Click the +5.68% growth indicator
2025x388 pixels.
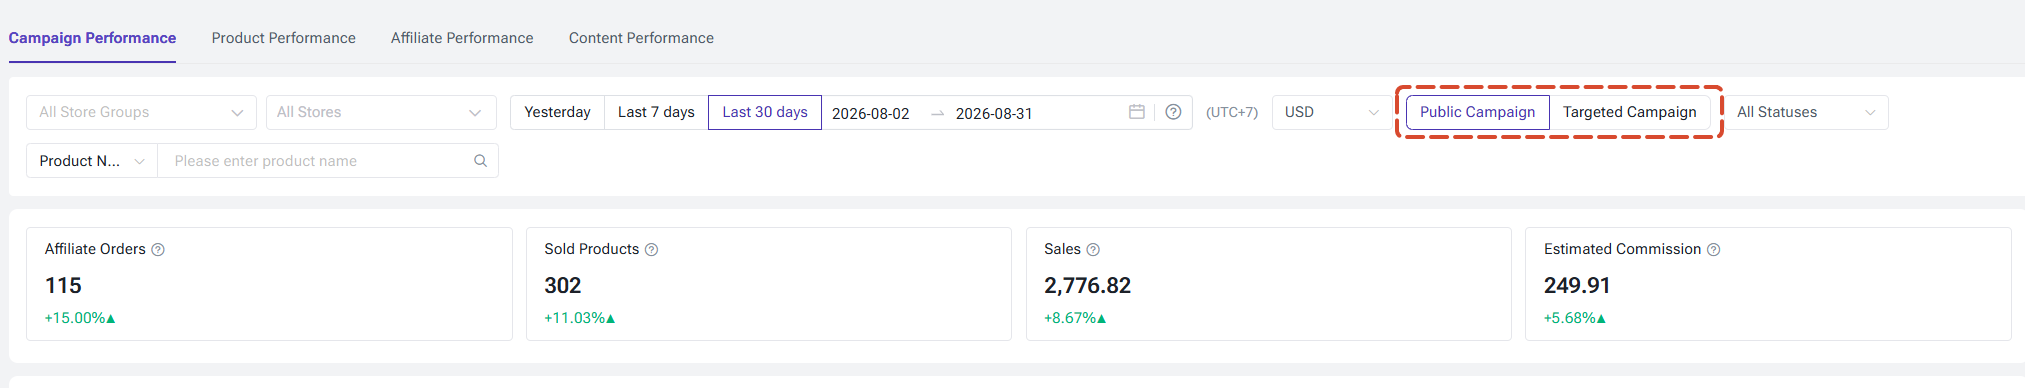(1575, 318)
